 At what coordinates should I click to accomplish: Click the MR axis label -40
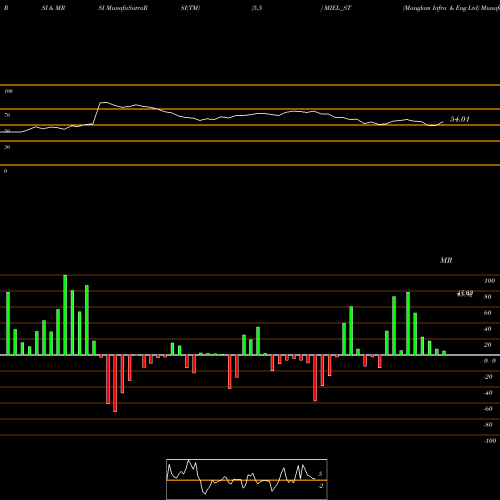point(488,393)
